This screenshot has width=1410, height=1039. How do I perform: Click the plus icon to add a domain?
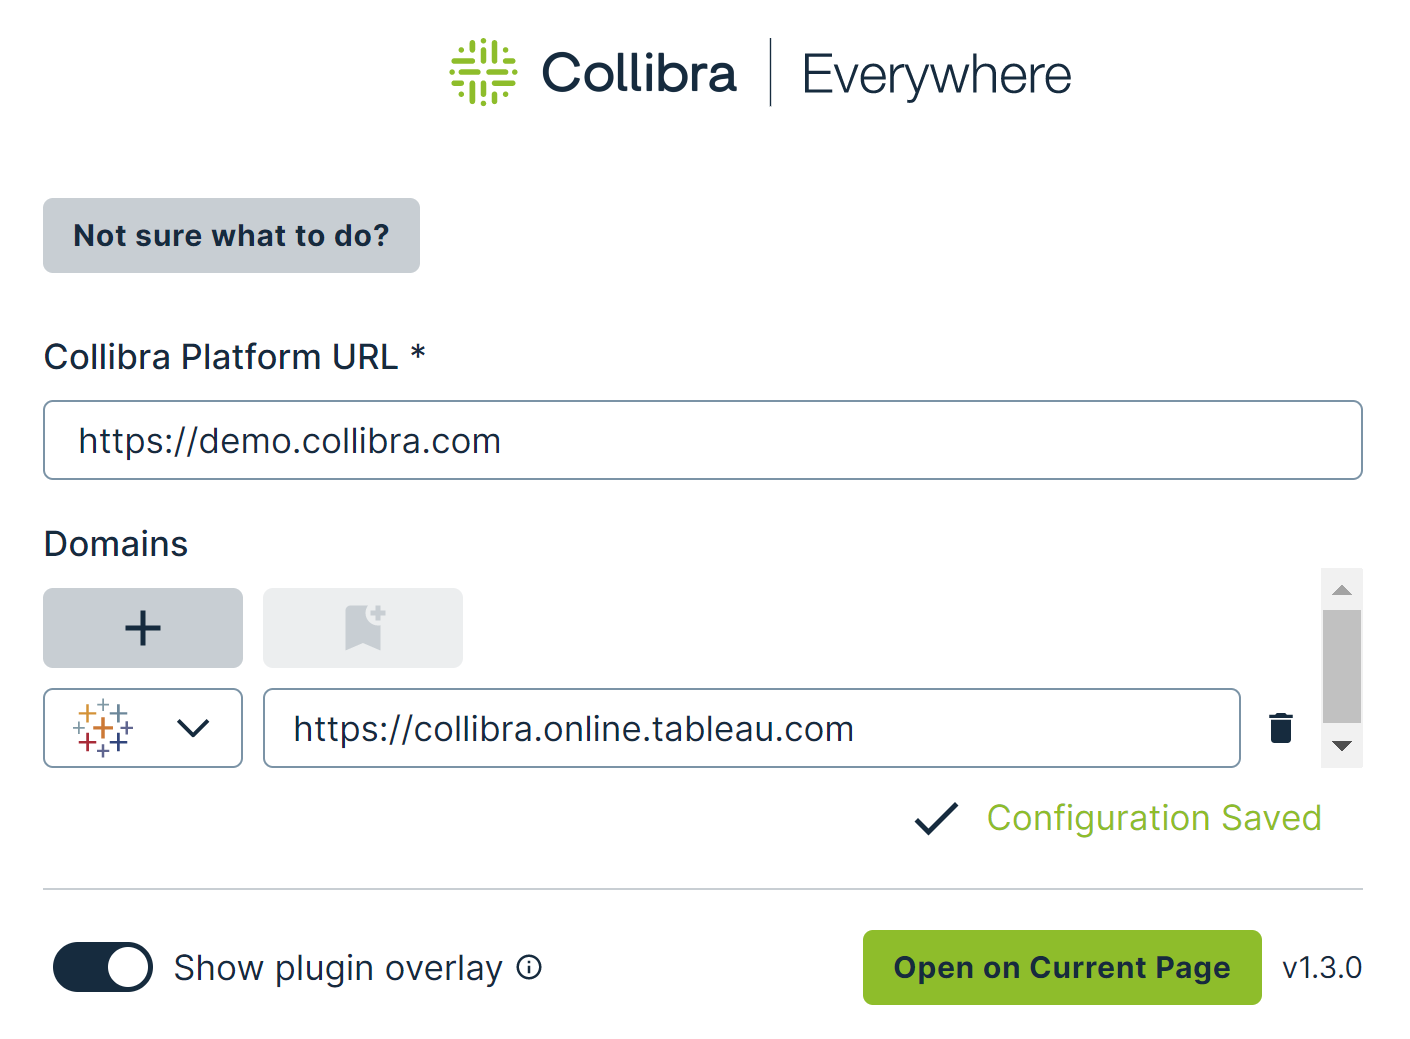click(x=142, y=628)
